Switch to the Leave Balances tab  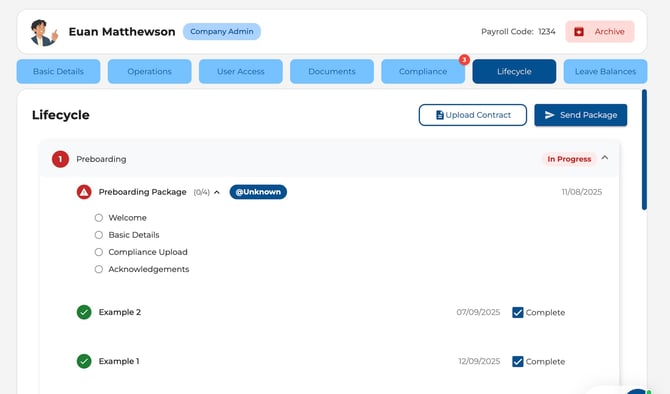click(605, 71)
